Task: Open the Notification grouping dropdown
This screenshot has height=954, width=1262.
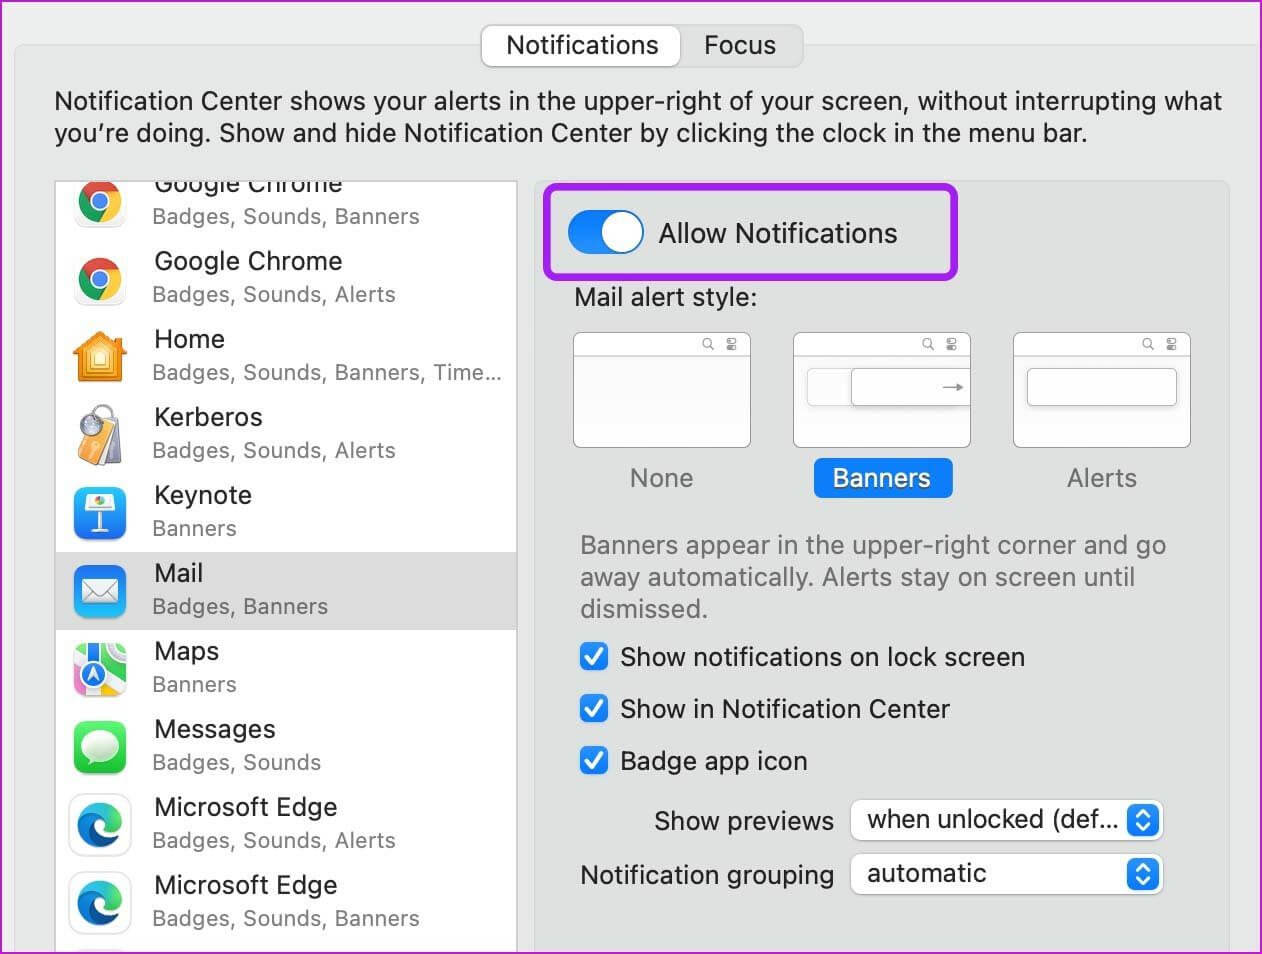Action: (1006, 874)
